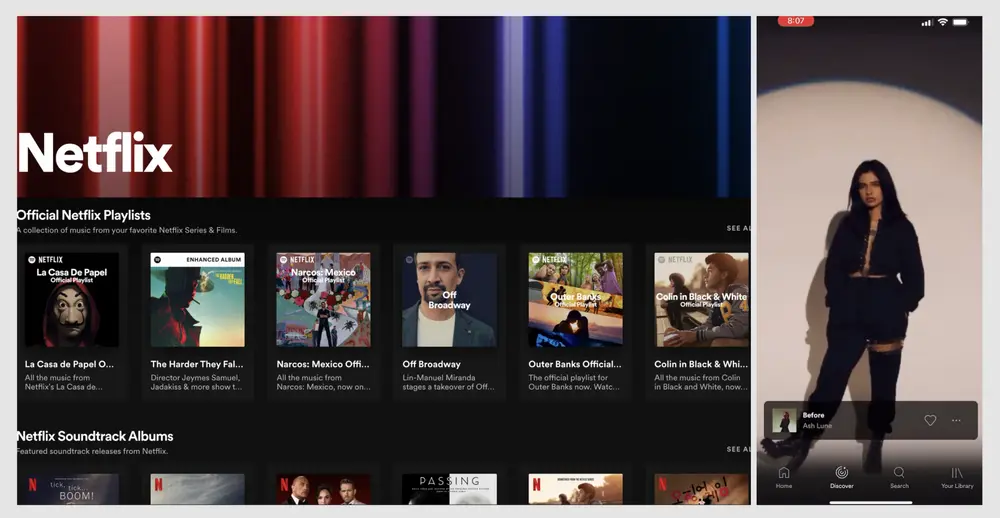This screenshot has height=518, width=1000.
Task: Tap the Search magnifier icon
Action: click(x=899, y=473)
